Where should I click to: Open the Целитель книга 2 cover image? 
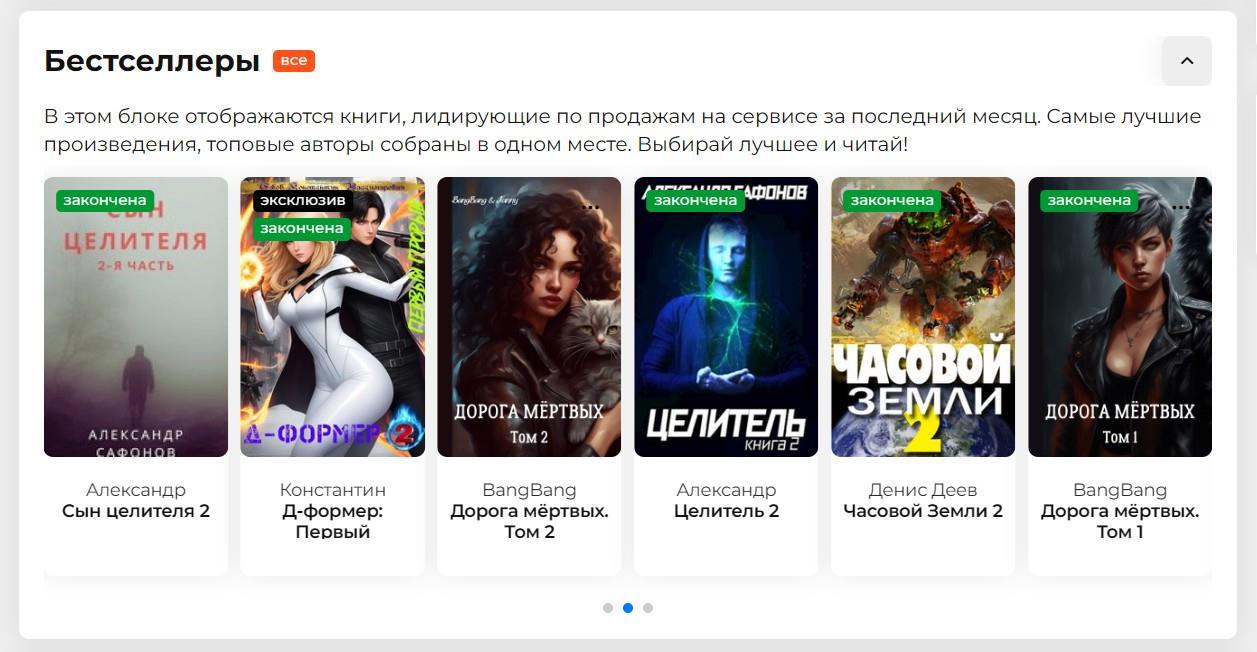tap(726, 317)
